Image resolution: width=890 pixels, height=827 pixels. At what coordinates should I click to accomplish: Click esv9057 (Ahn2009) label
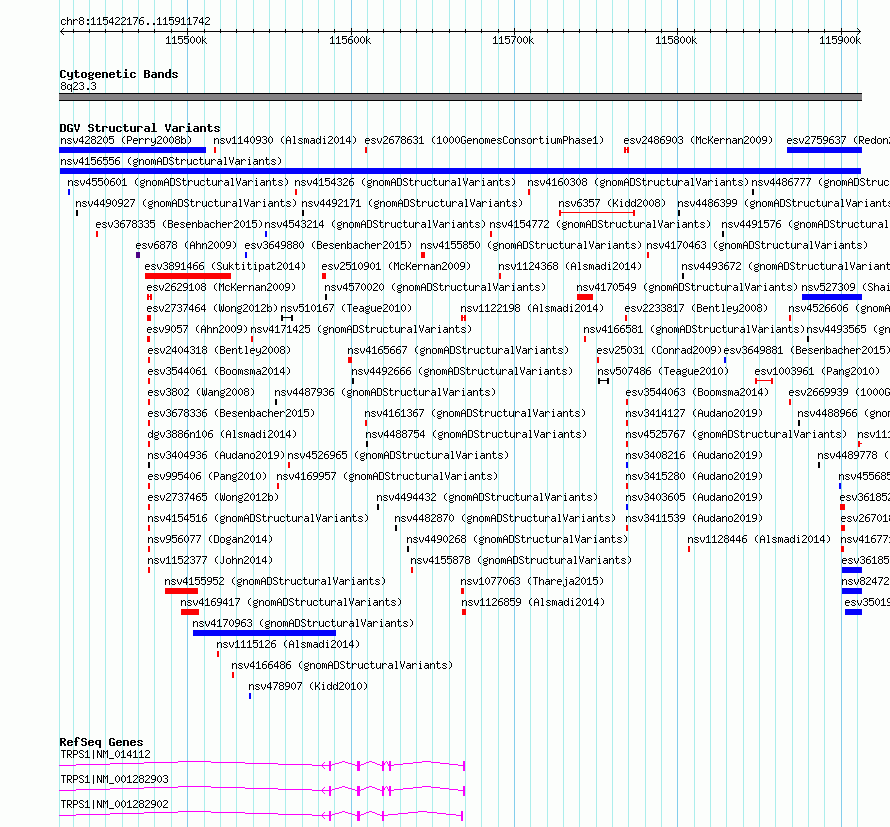(198, 329)
